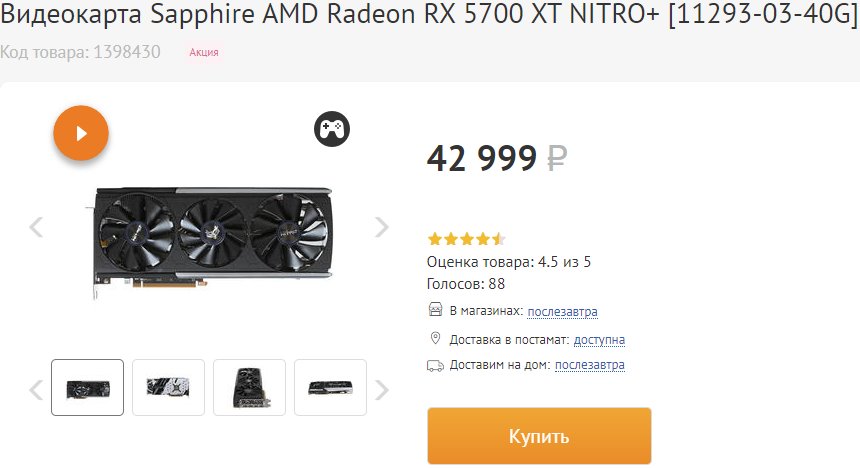Click the delivery truck icon
This screenshot has height=468, width=860.
click(x=435, y=365)
